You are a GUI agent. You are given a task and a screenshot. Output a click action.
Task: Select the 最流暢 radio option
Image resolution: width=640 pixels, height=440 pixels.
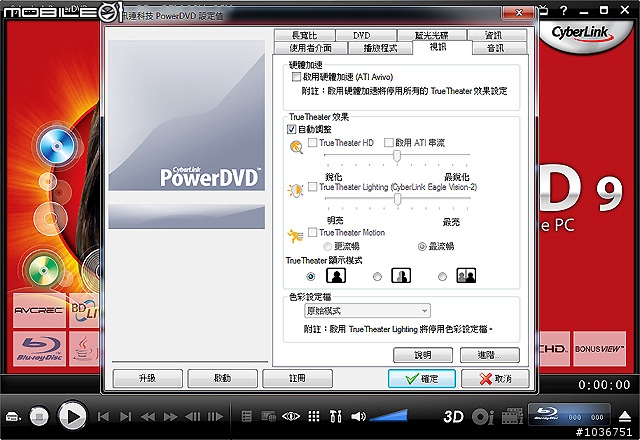422,247
